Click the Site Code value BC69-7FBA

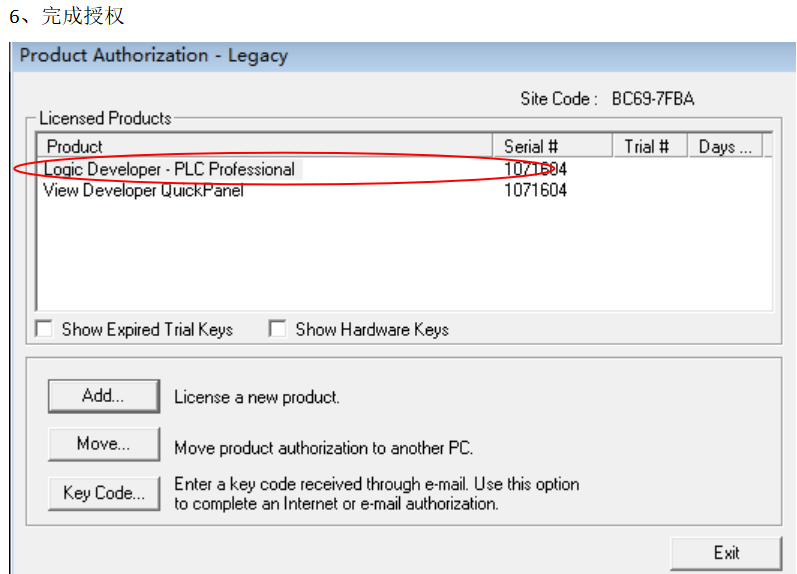tap(653, 99)
